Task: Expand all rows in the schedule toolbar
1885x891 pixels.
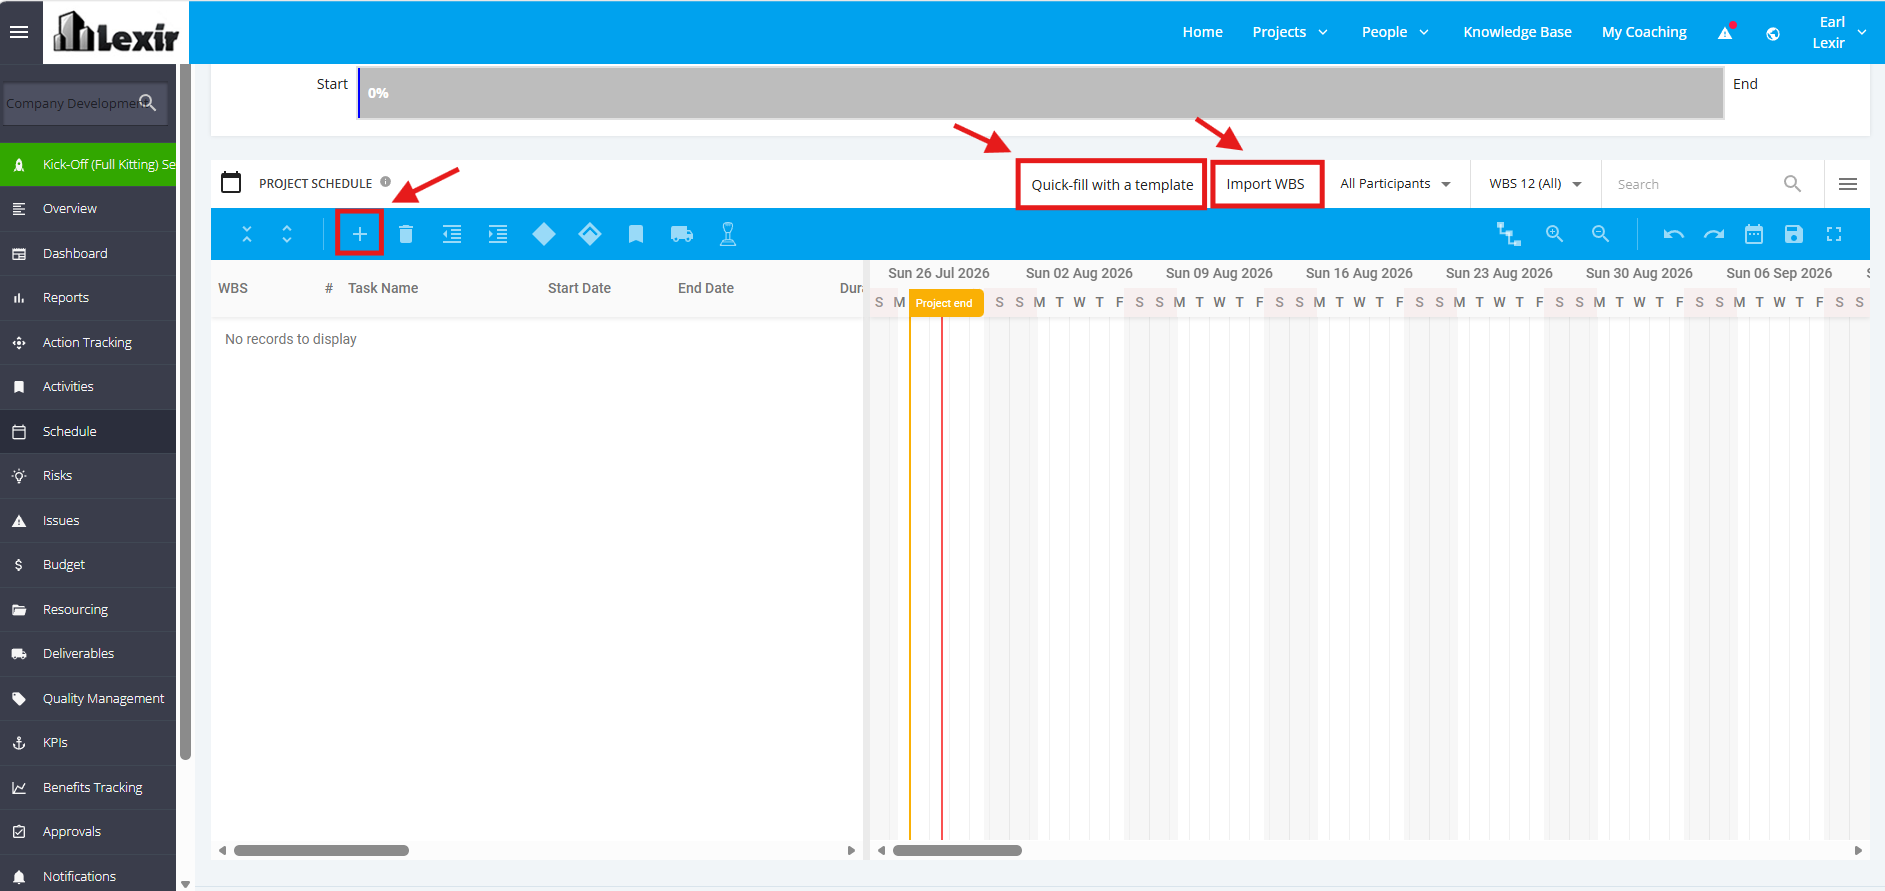Action: 287,234
